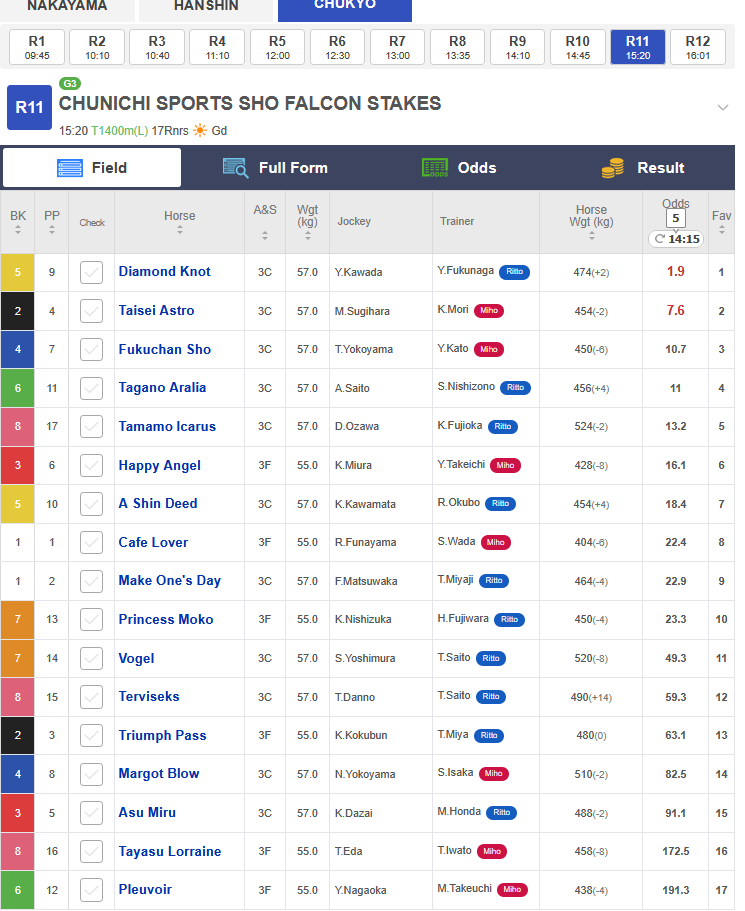Switch to the Full Form tab
Screen dimensions: 745x911
coord(275,168)
